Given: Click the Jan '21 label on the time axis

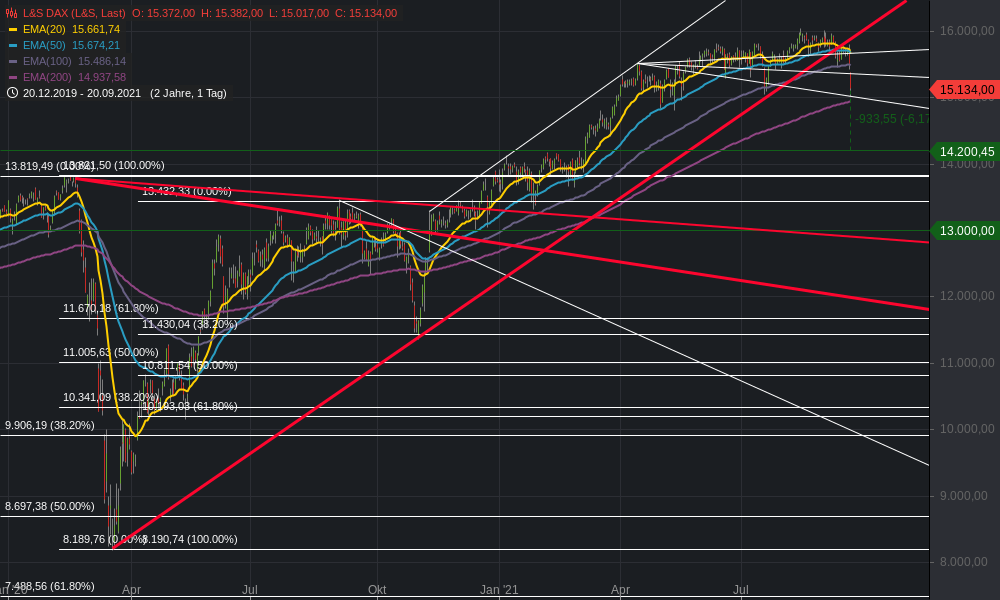Looking at the screenshot, I should pyautogui.click(x=499, y=590).
